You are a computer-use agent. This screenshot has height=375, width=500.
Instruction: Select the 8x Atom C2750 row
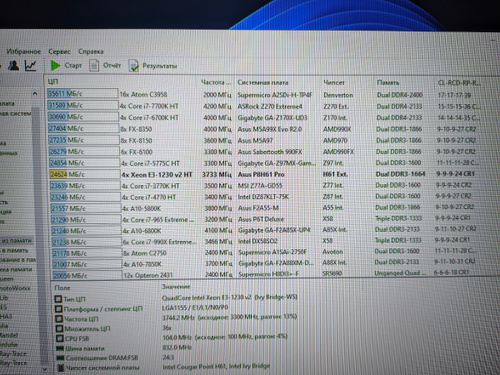[x=263, y=253]
